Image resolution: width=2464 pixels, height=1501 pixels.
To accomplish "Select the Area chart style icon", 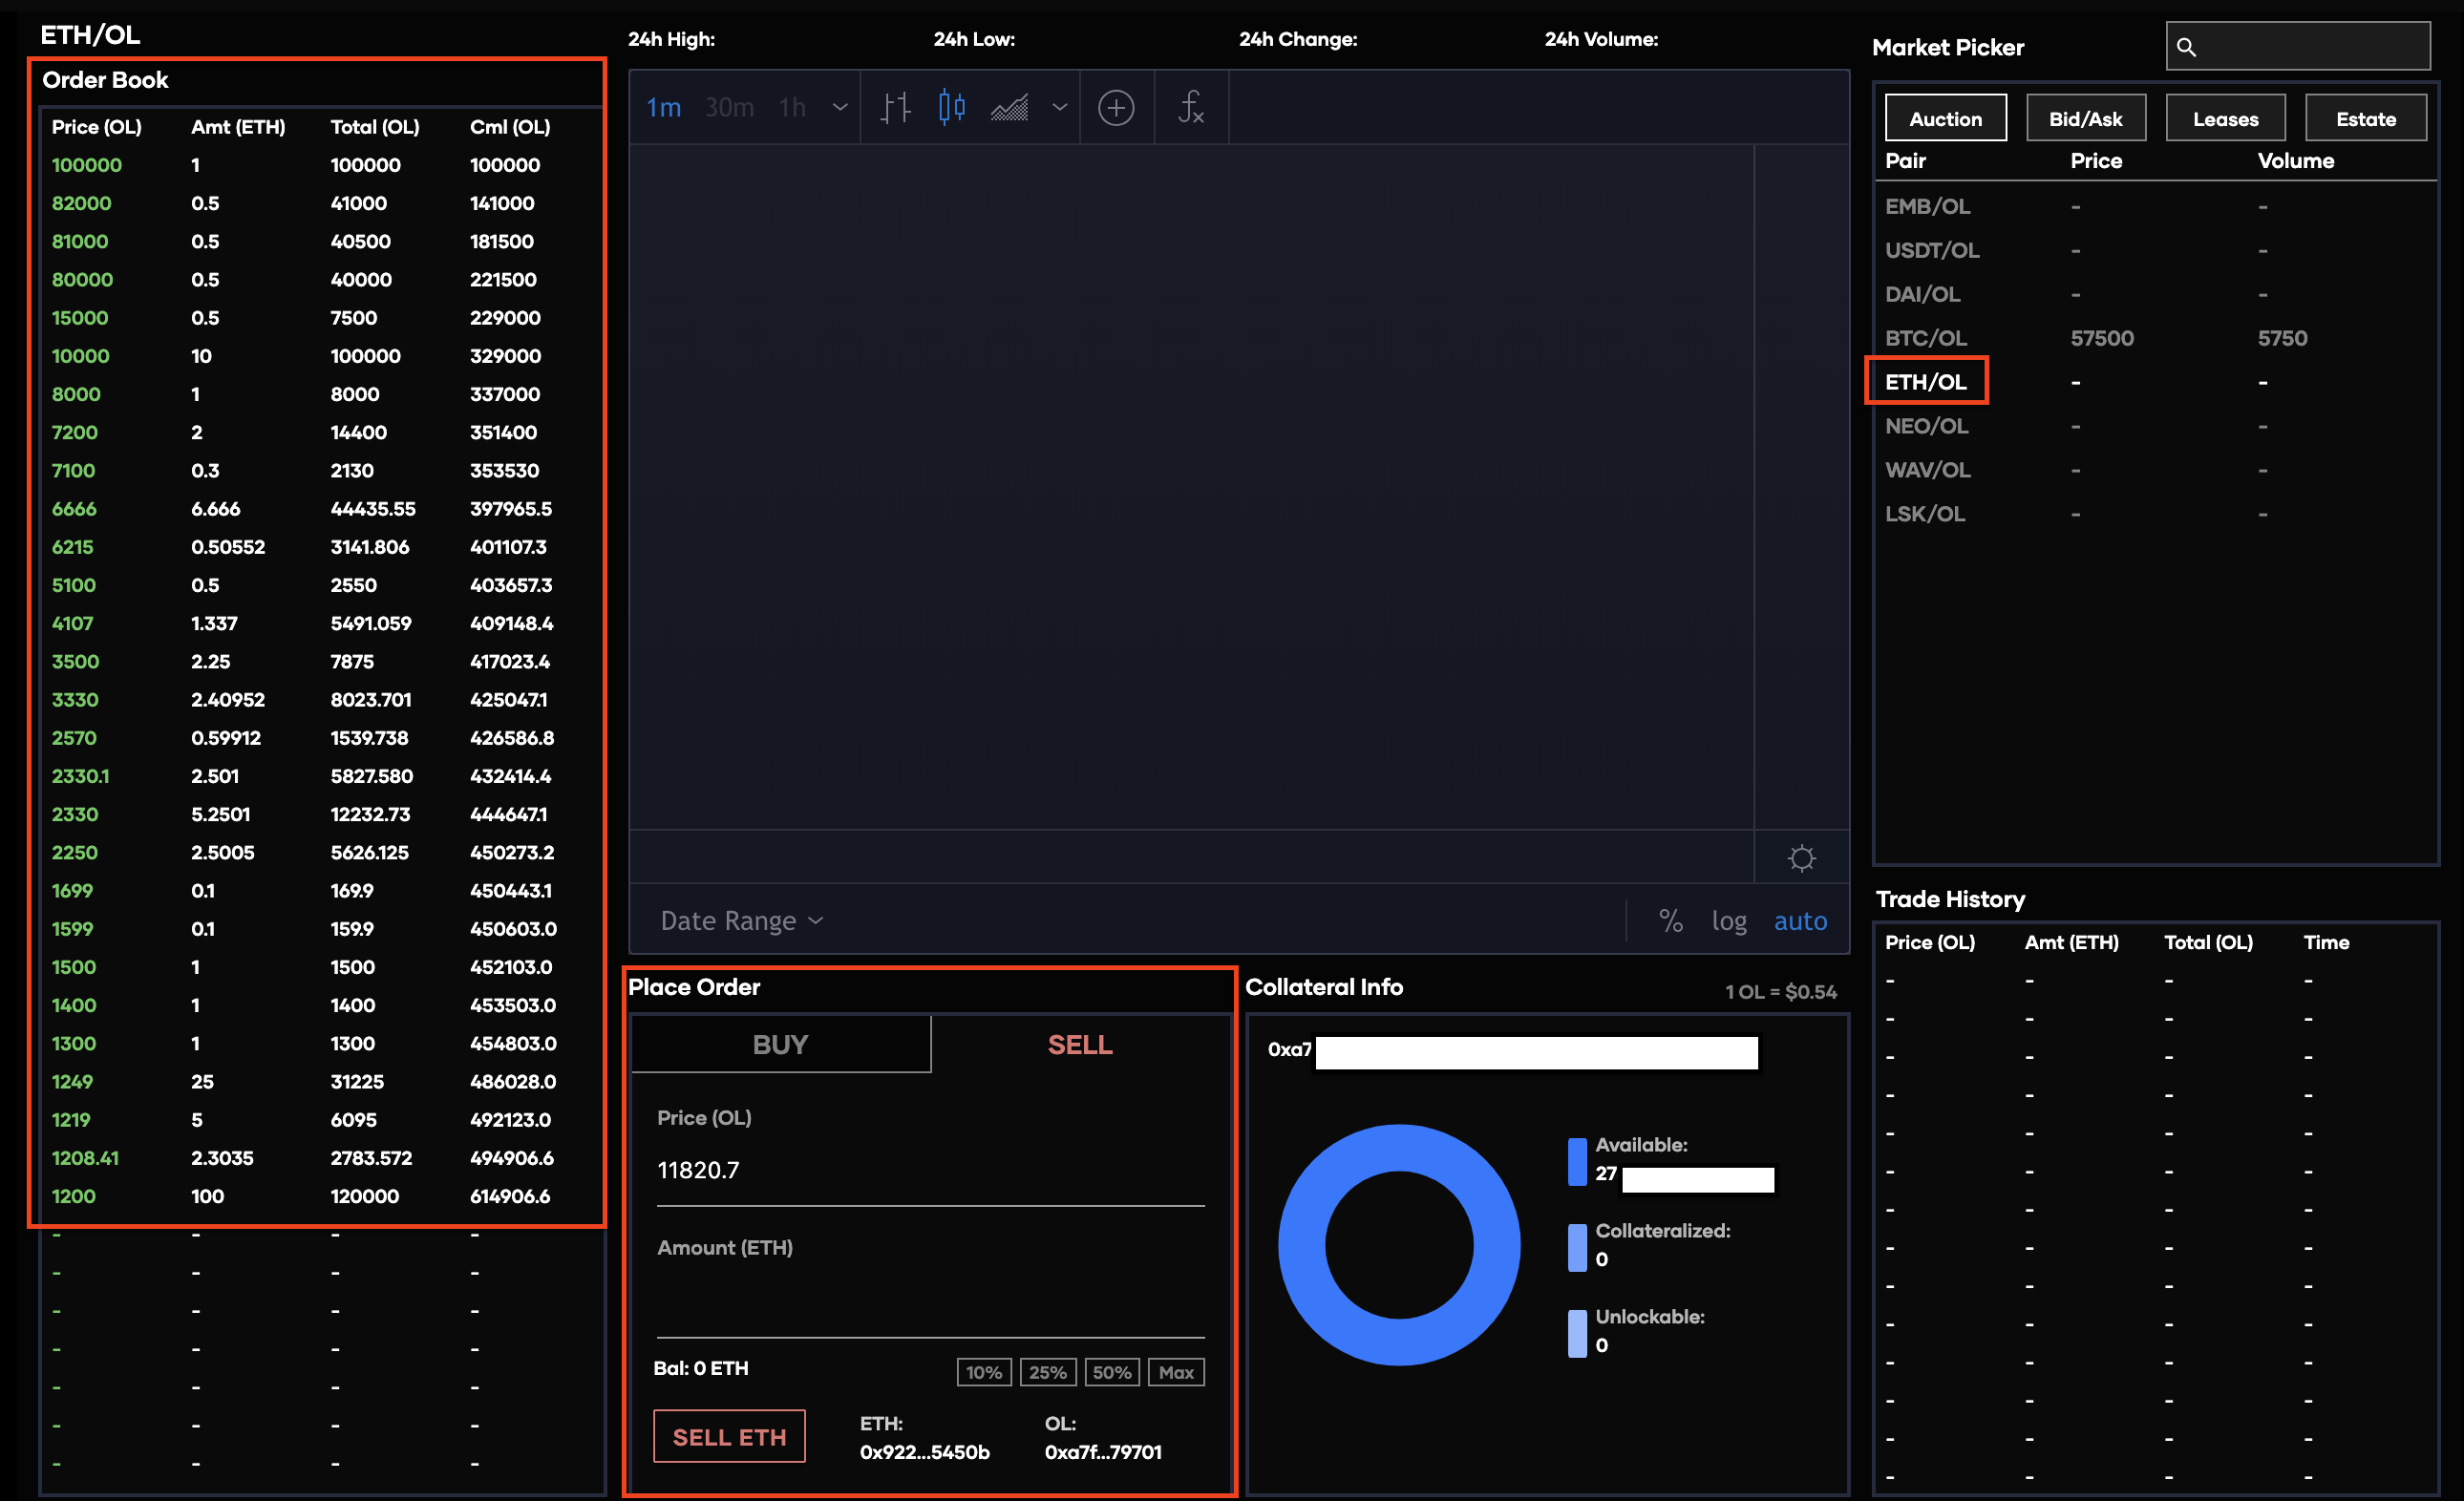I will point(1009,107).
